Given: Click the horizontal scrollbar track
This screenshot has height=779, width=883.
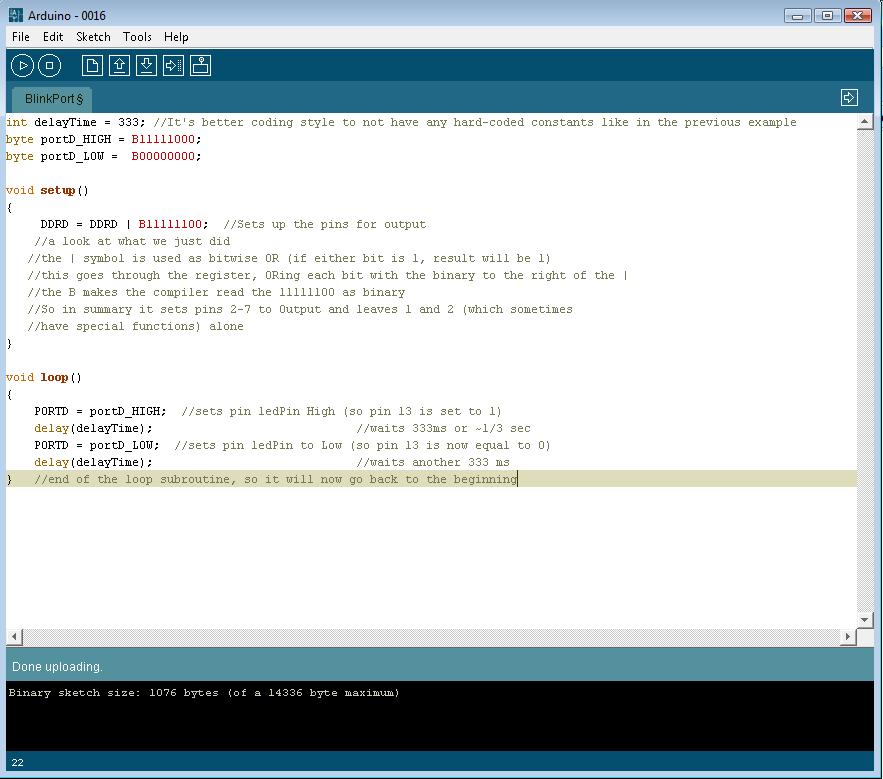Looking at the screenshot, I should tap(431, 637).
